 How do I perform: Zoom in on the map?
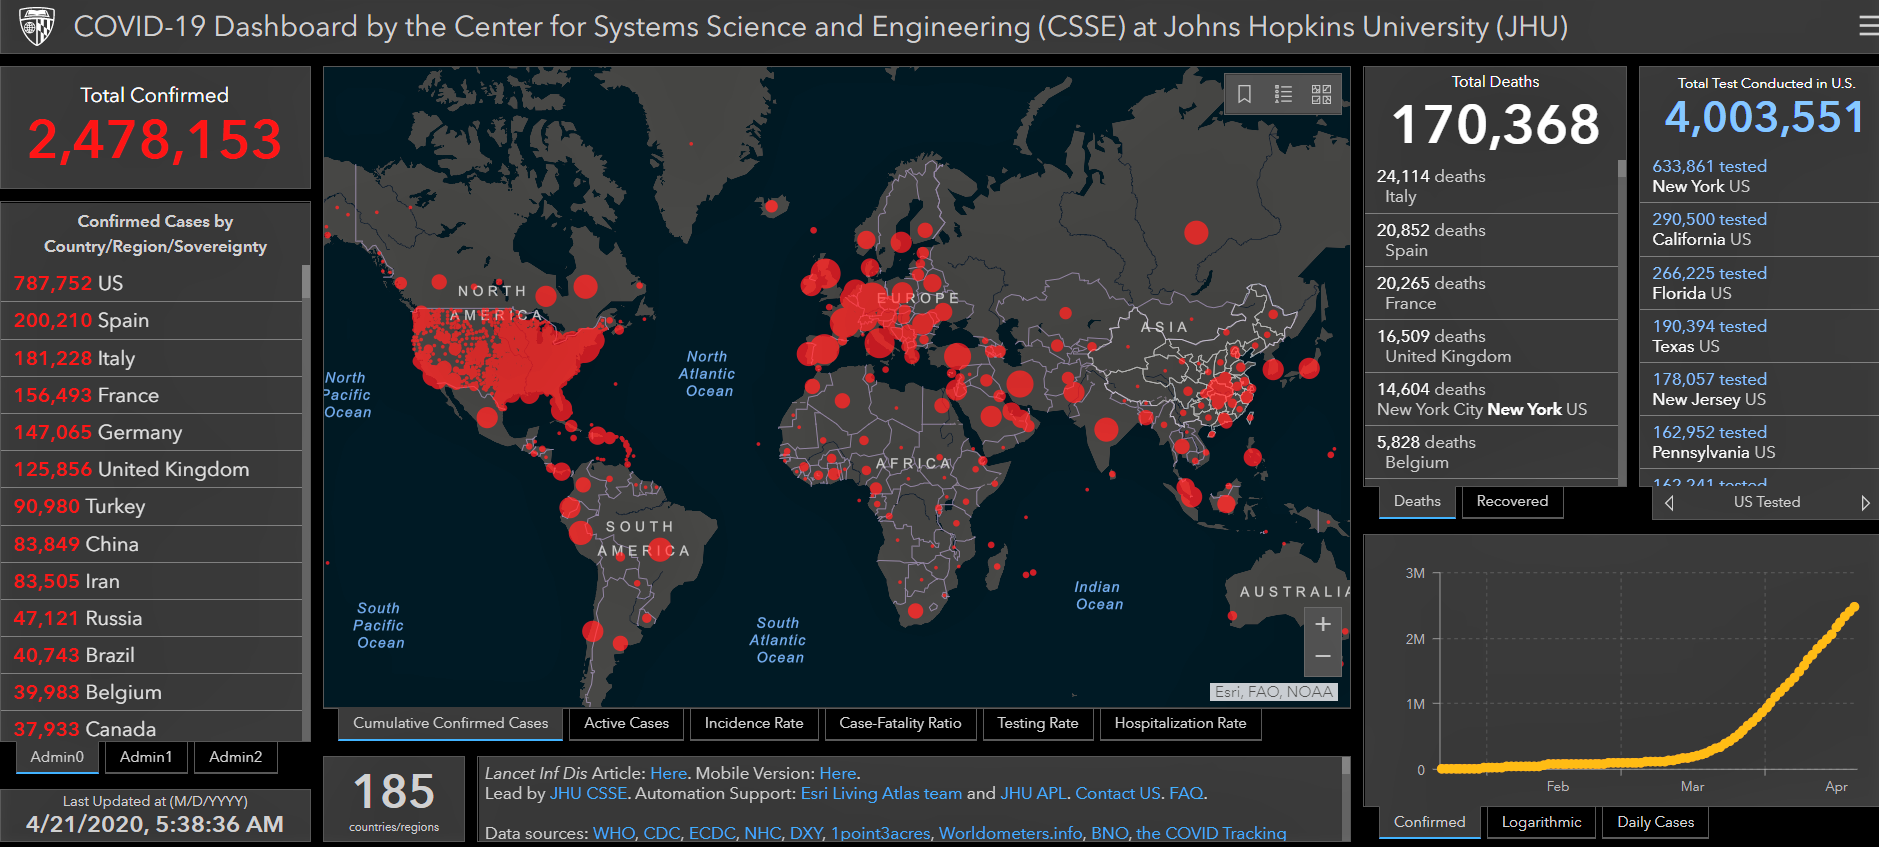pos(1322,624)
